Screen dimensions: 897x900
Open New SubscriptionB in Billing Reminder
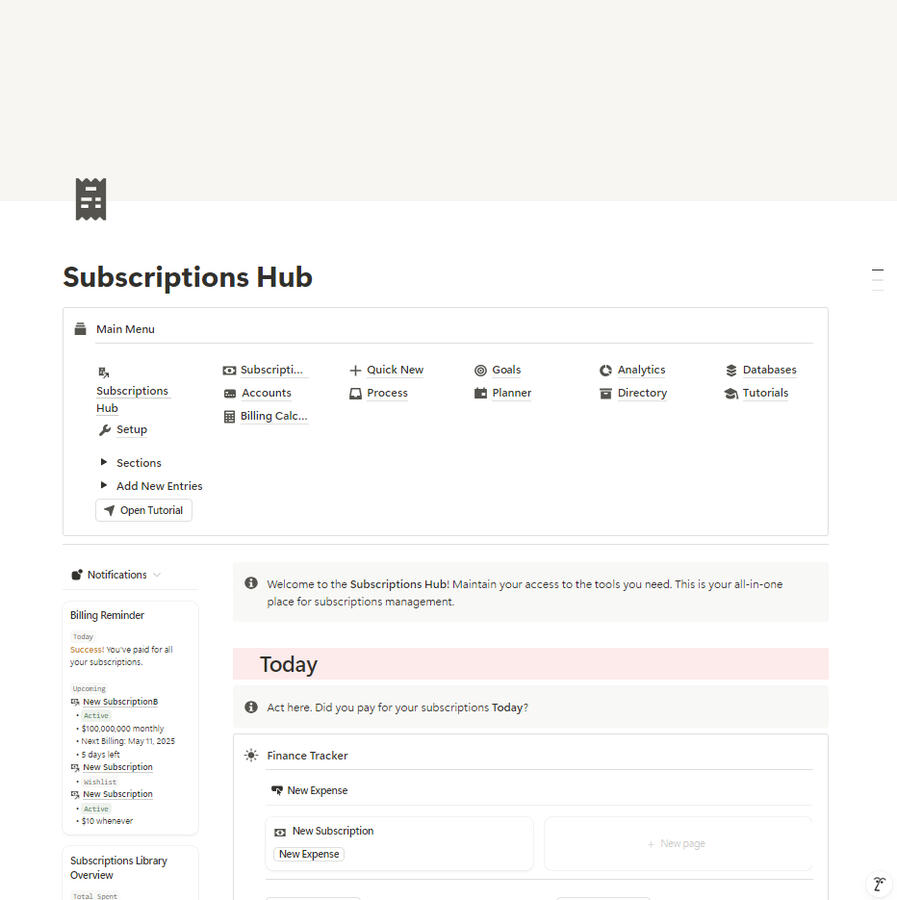120,702
